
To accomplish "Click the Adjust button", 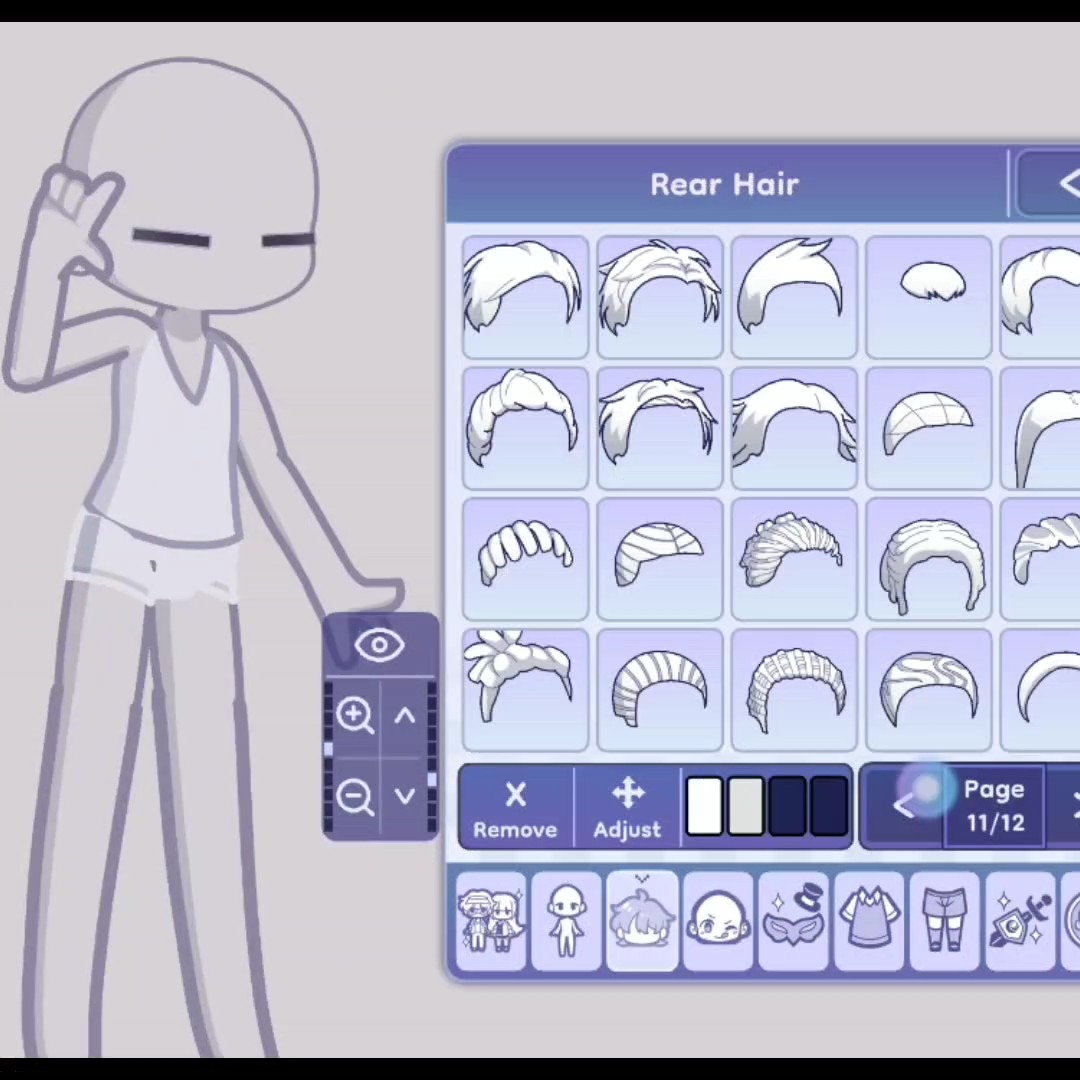I will [627, 809].
